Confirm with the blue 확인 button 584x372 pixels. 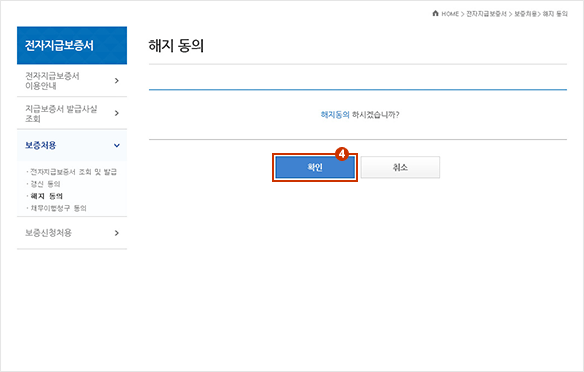click(x=315, y=167)
